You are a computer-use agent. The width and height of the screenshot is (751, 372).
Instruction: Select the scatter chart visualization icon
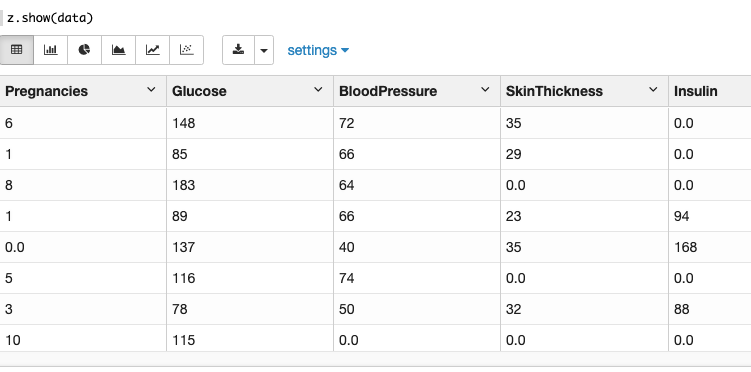click(186, 50)
